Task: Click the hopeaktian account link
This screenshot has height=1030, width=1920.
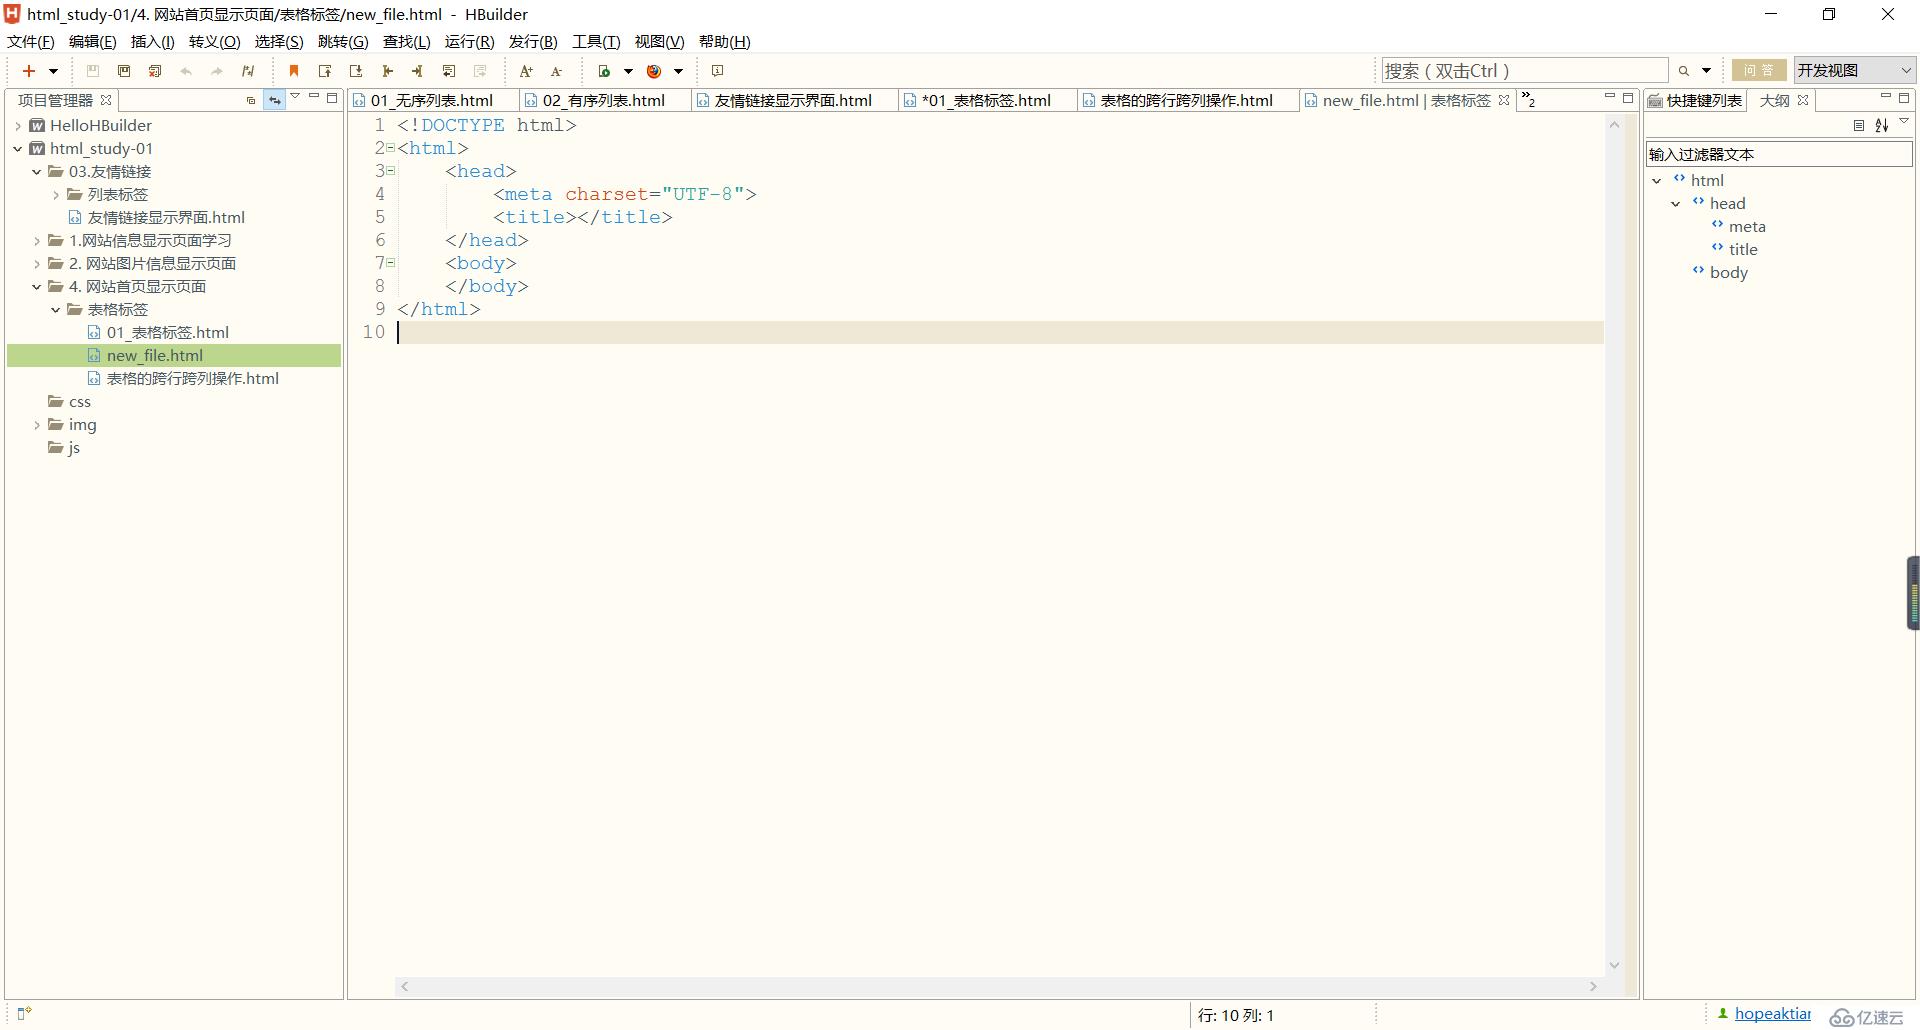Action: pos(1772,1014)
